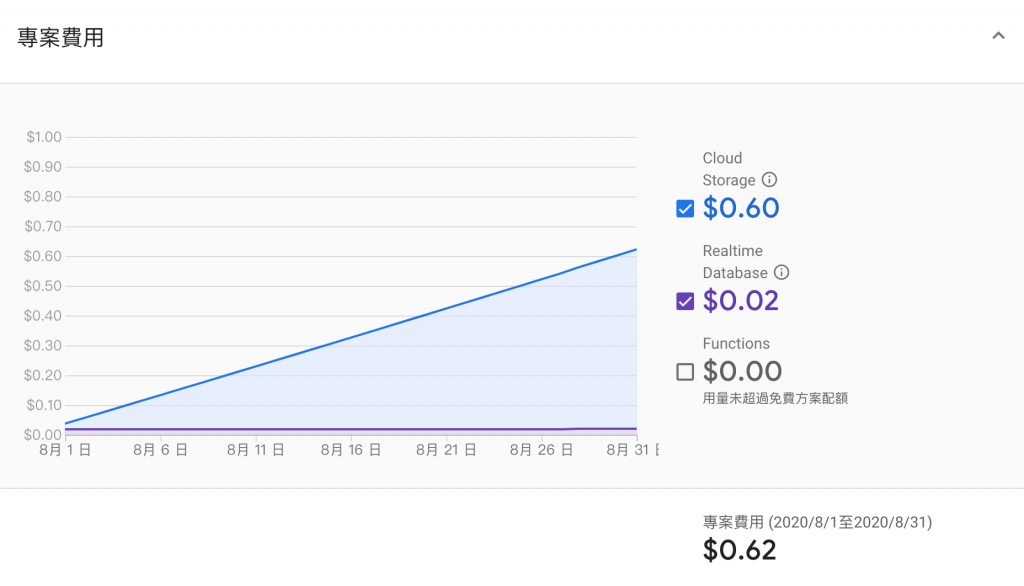
Task: Enable the Functions checkbox
Action: click(685, 372)
